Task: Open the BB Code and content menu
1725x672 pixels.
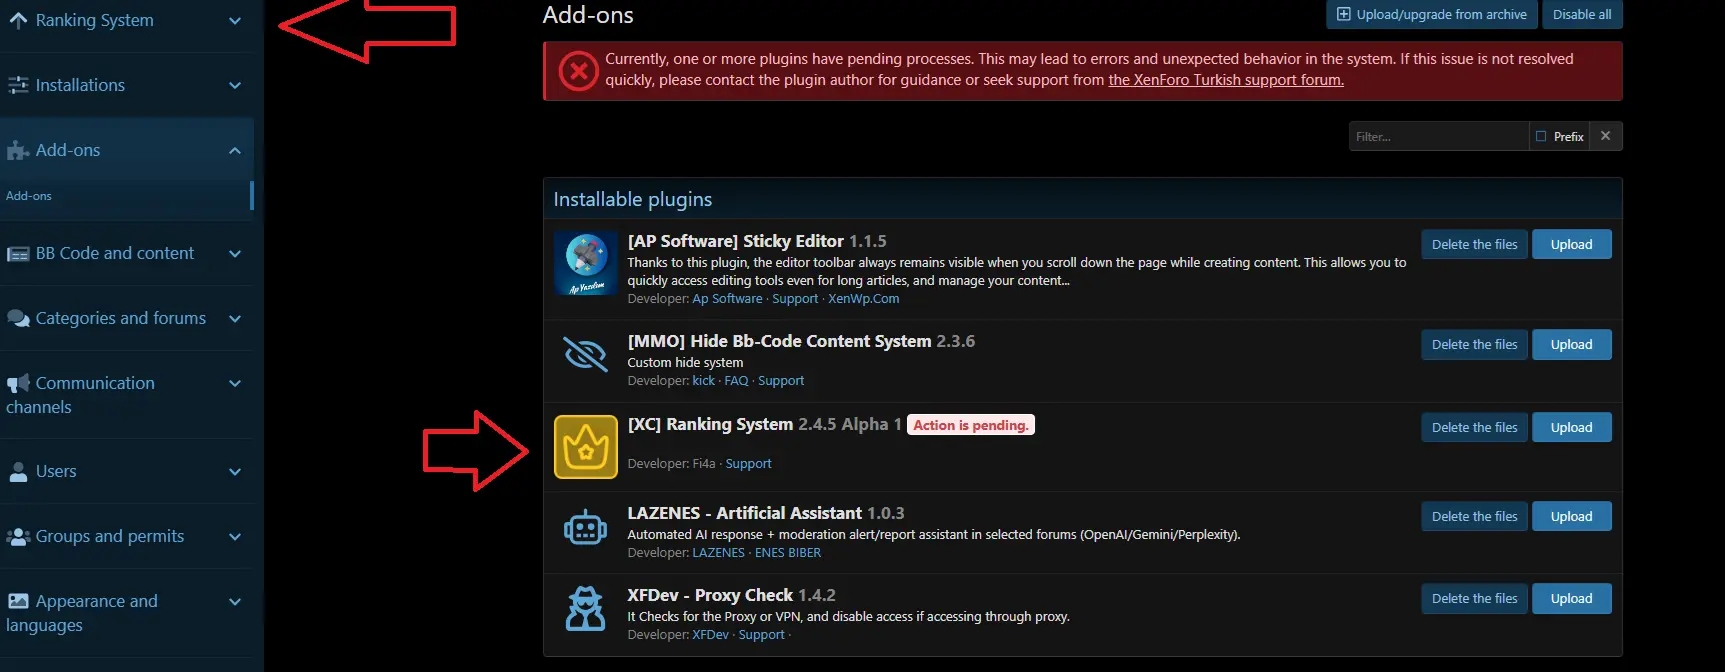Action: tap(115, 254)
